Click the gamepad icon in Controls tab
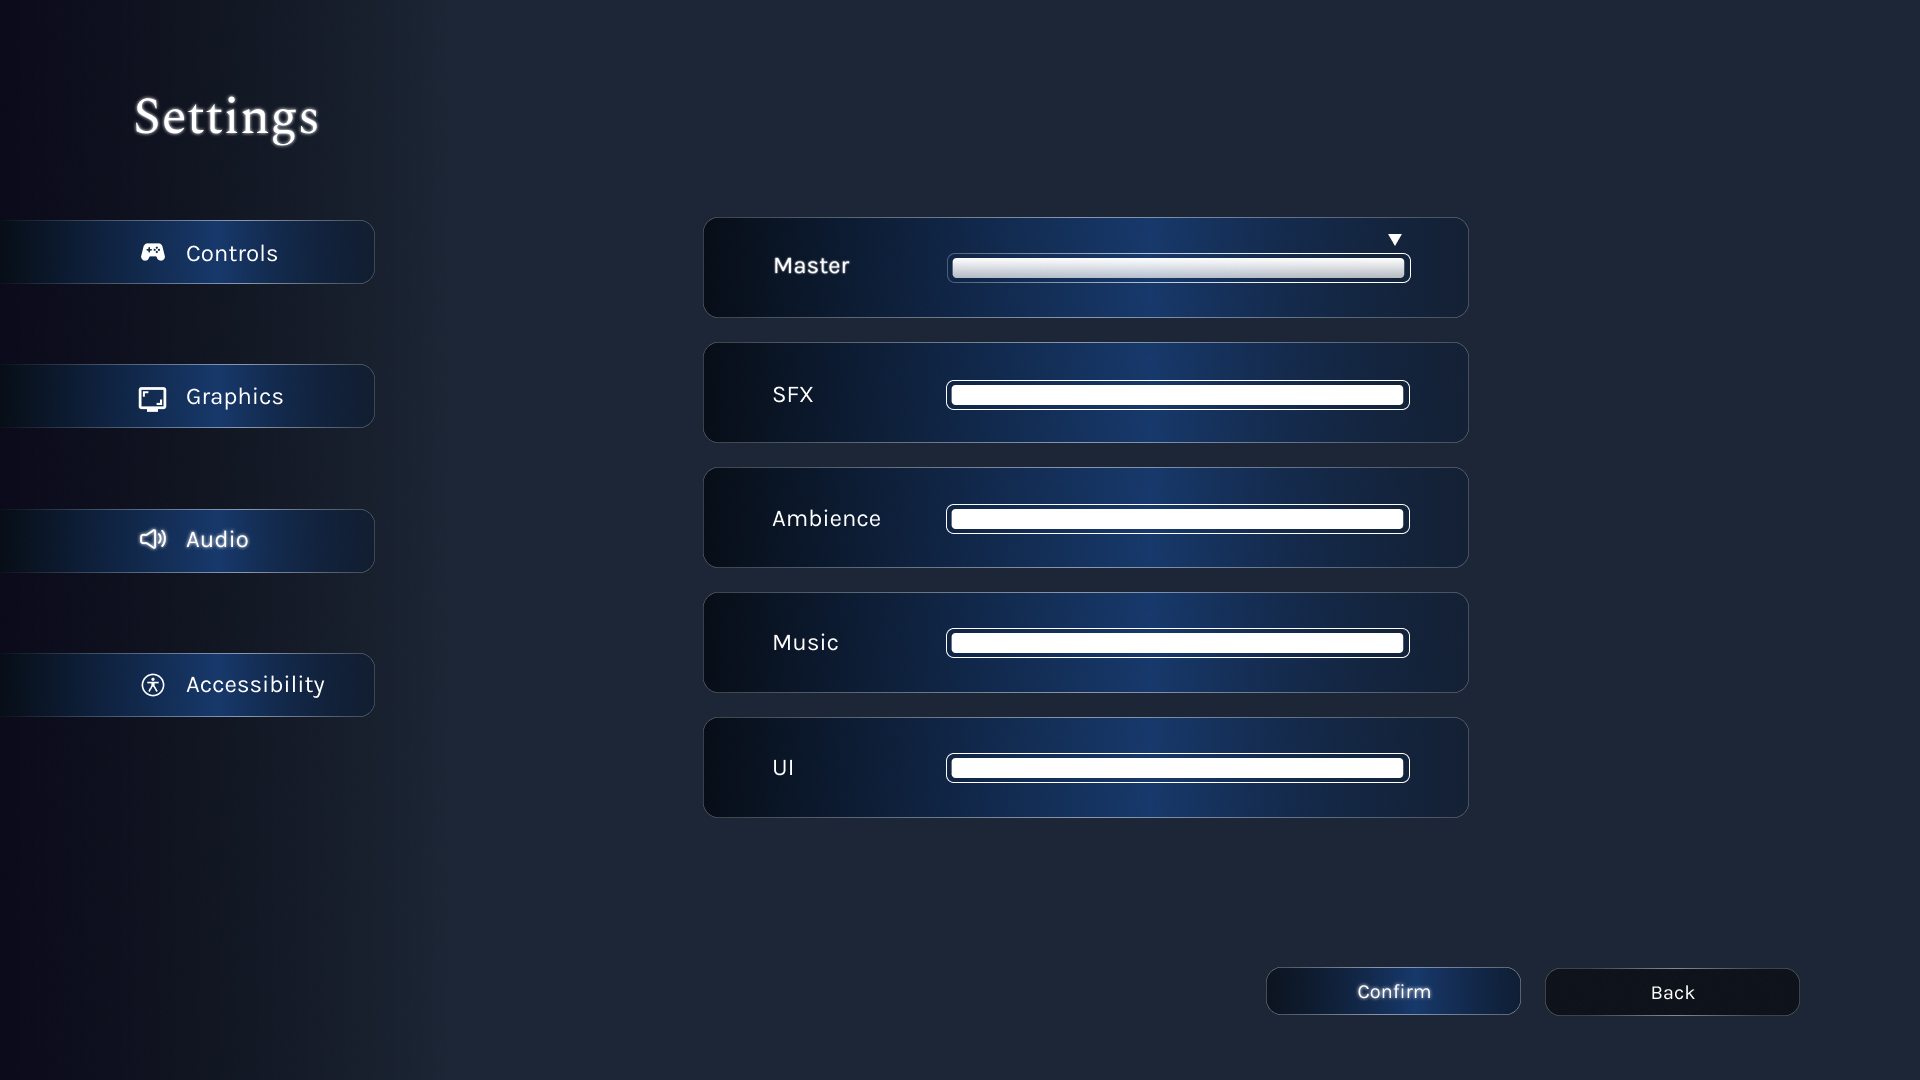The width and height of the screenshot is (1920, 1080). (153, 253)
